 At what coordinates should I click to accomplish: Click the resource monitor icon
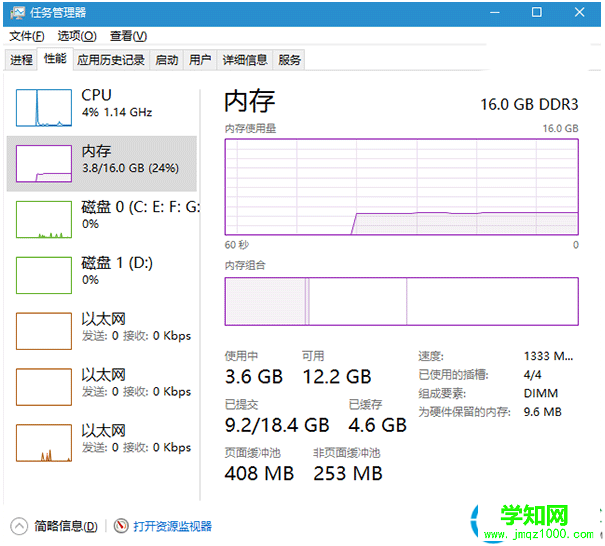121,526
